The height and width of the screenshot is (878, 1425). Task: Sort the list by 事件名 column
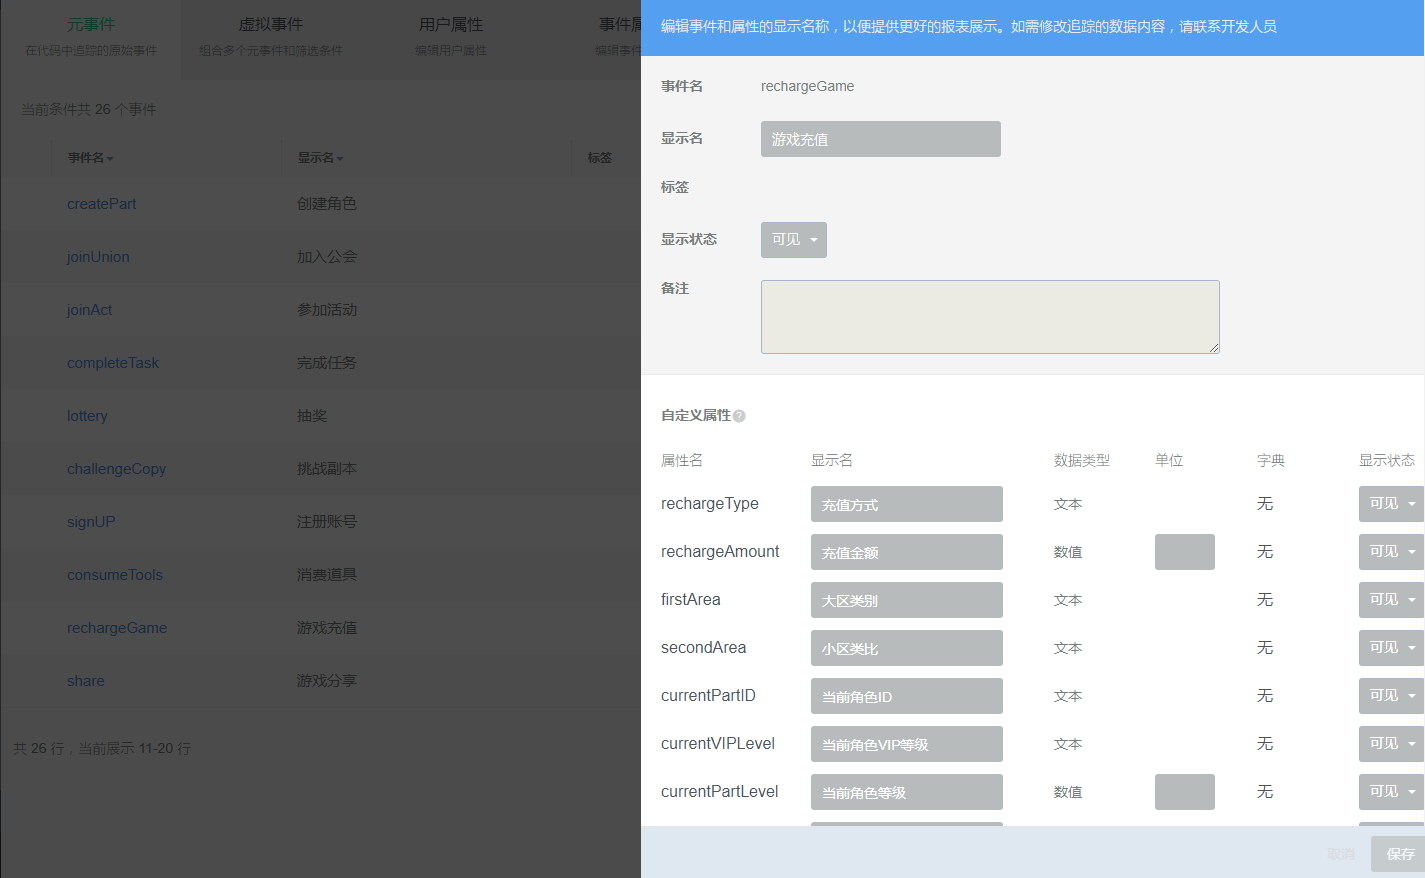coord(90,158)
